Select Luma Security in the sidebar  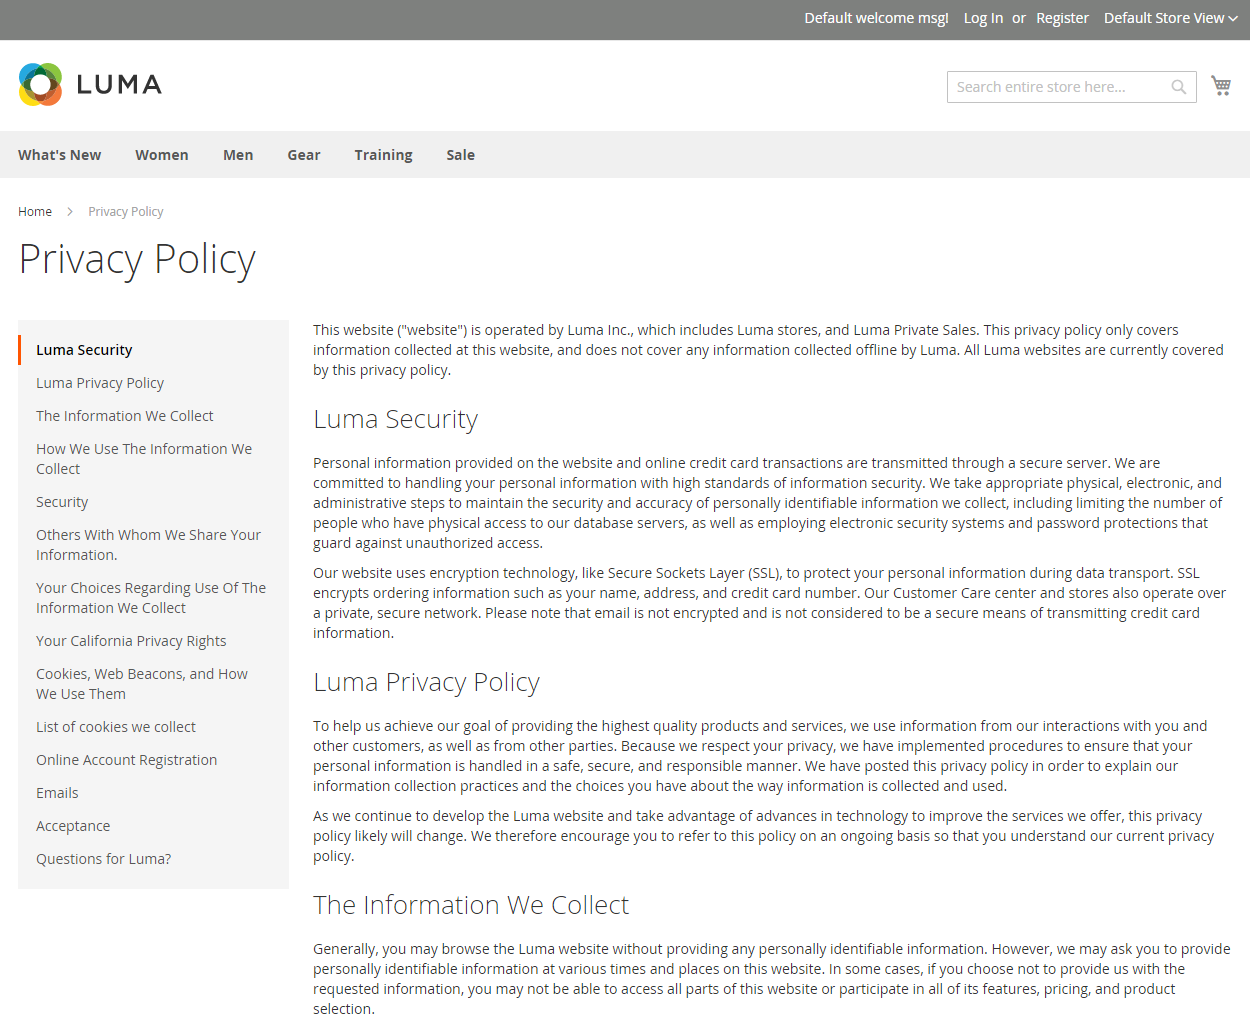(84, 349)
